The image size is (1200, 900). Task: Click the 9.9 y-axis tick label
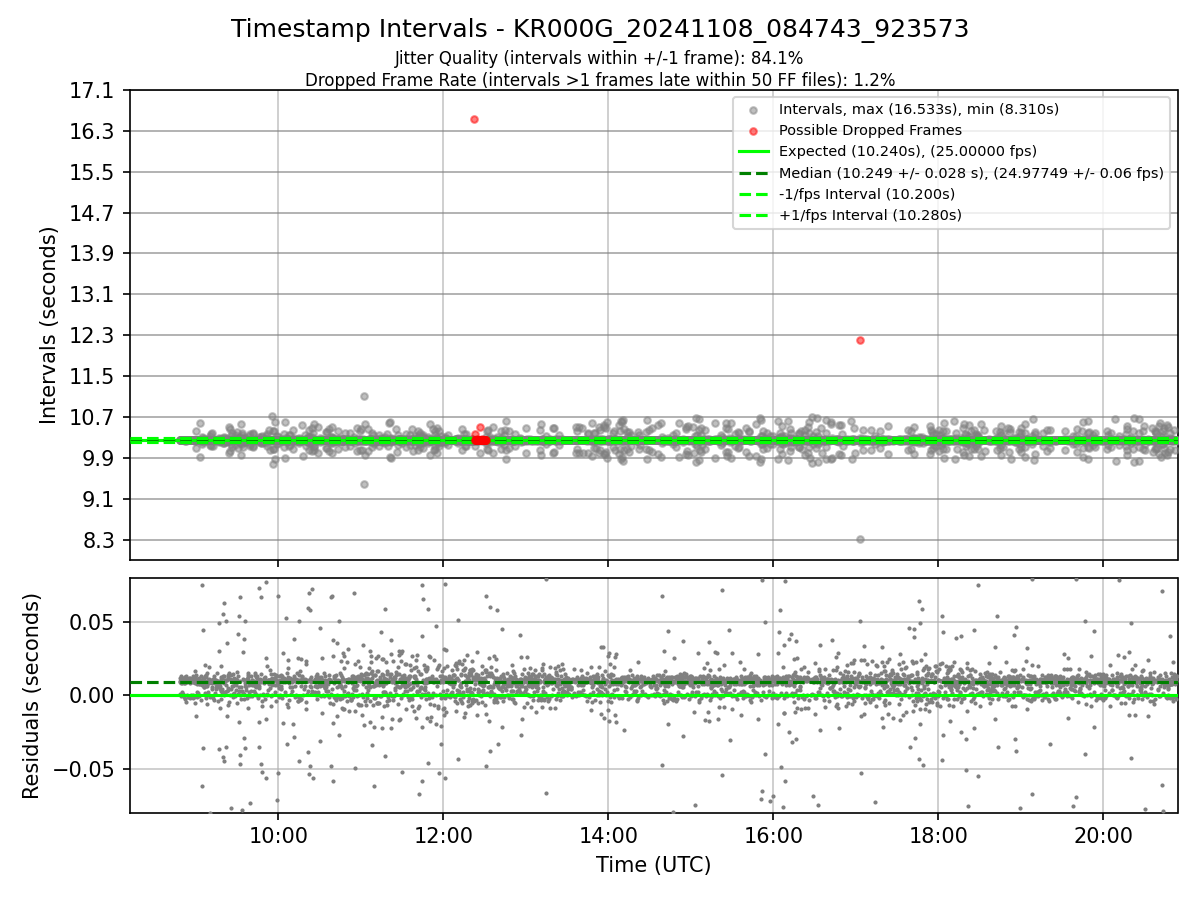[x=100, y=458]
